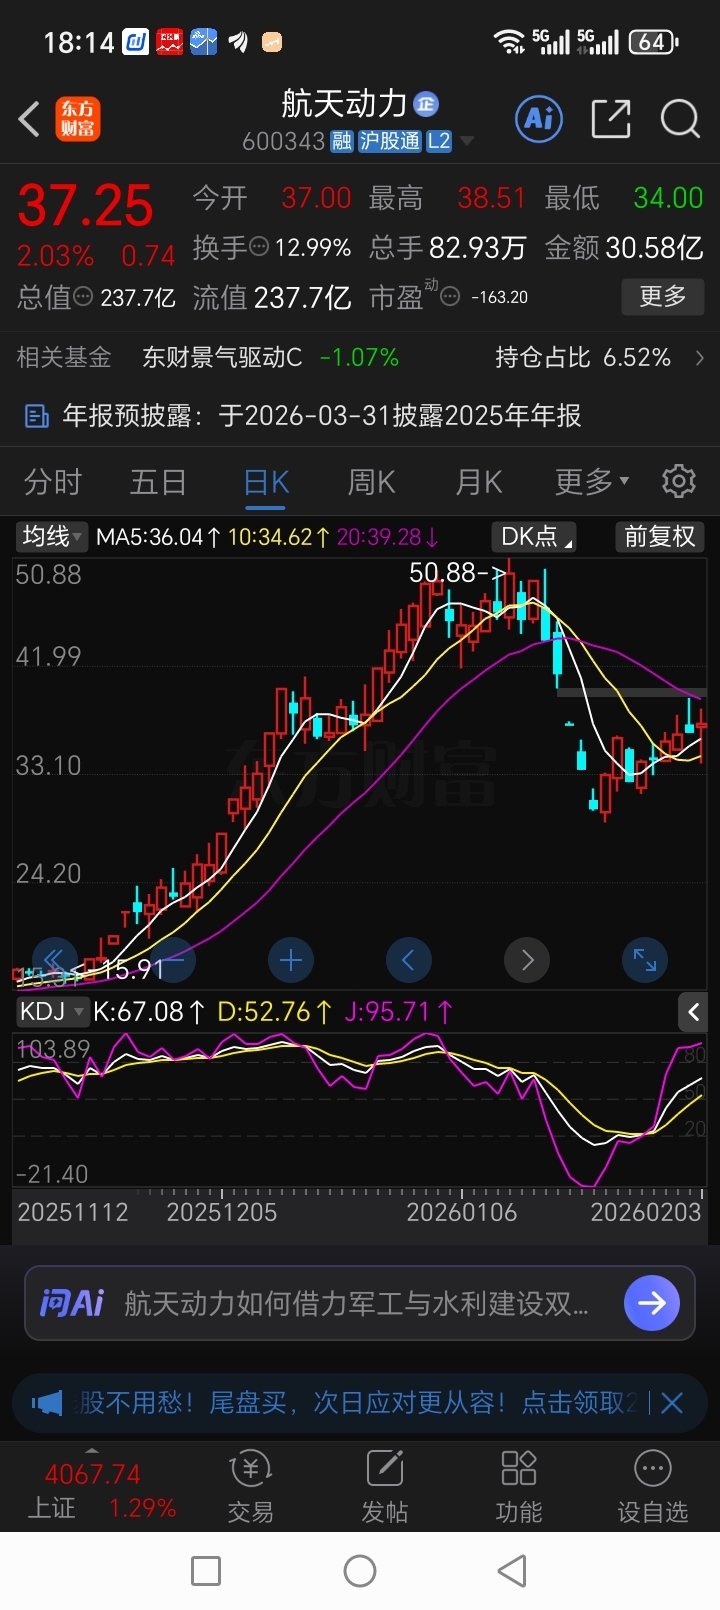Expand the 上证 index bar arrow
720x1610 pixels.
click(x=92, y=1450)
